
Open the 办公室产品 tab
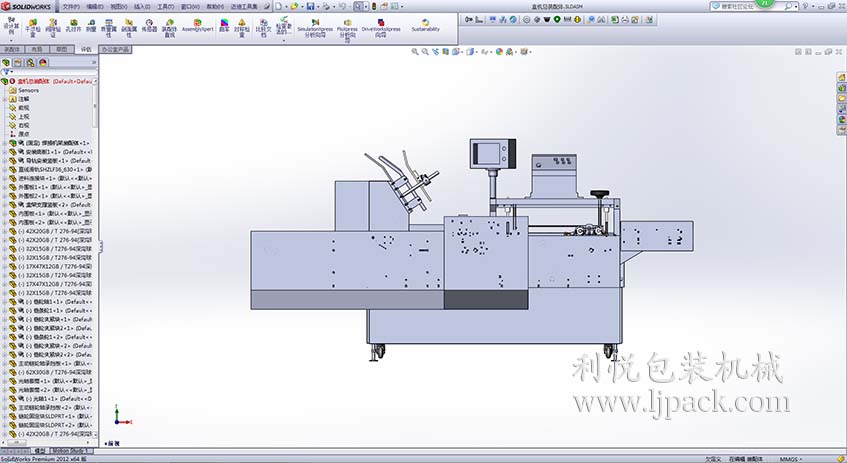pyautogui.click(x=116, y=48)
